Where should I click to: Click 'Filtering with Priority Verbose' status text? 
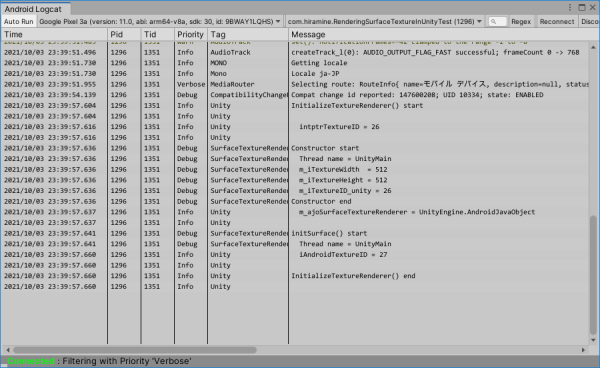(127, 361)
